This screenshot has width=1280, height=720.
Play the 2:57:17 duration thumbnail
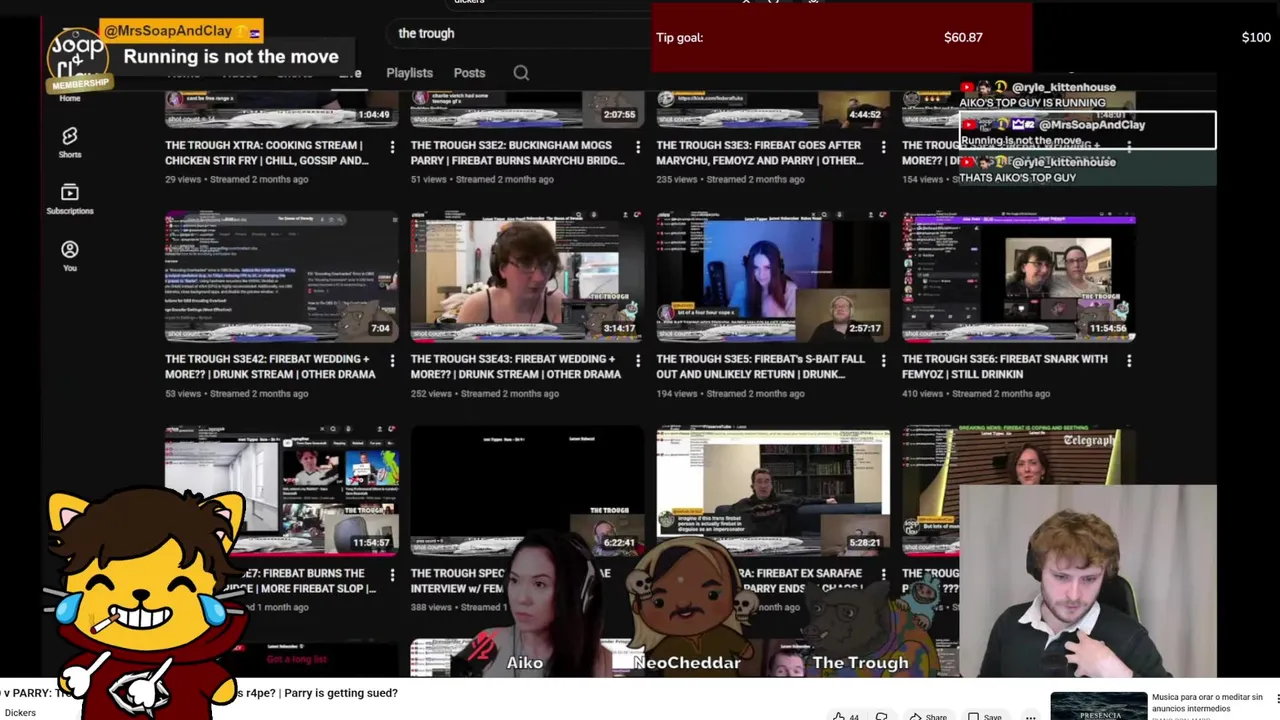tap(772, 276)
